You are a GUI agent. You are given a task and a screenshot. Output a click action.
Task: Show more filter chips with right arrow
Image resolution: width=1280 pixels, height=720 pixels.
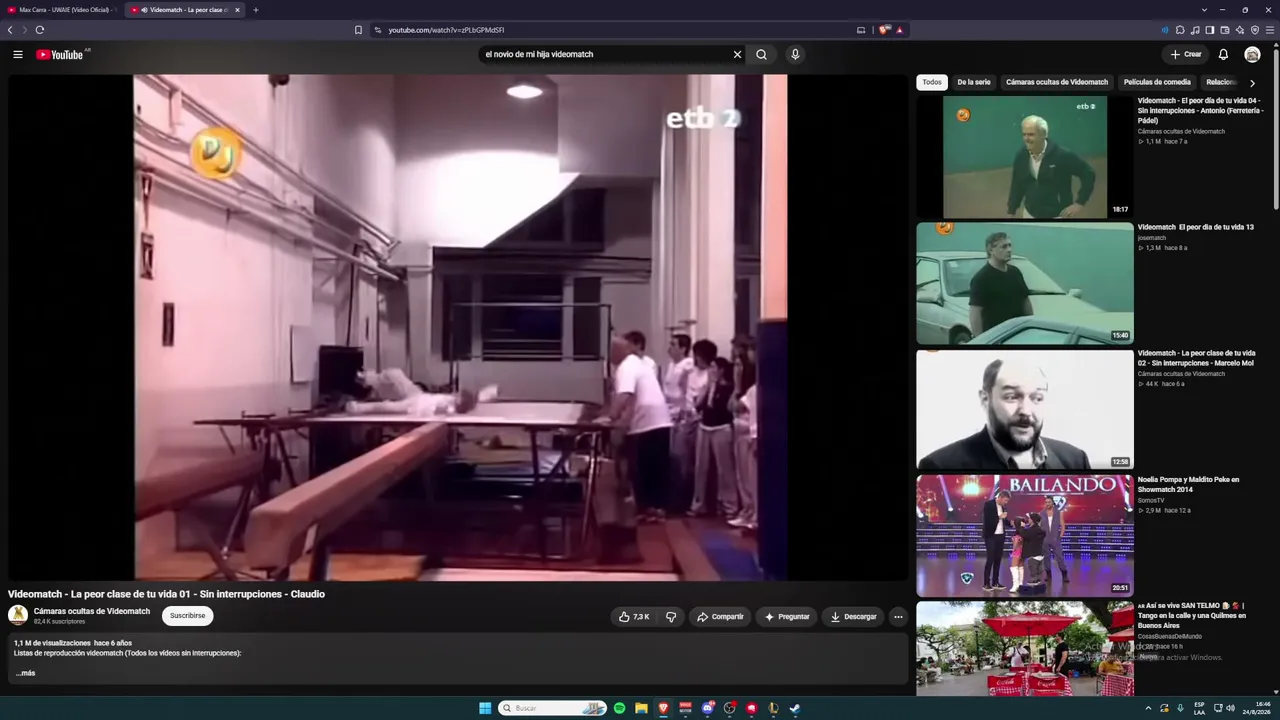click(x=1252, y=83)
